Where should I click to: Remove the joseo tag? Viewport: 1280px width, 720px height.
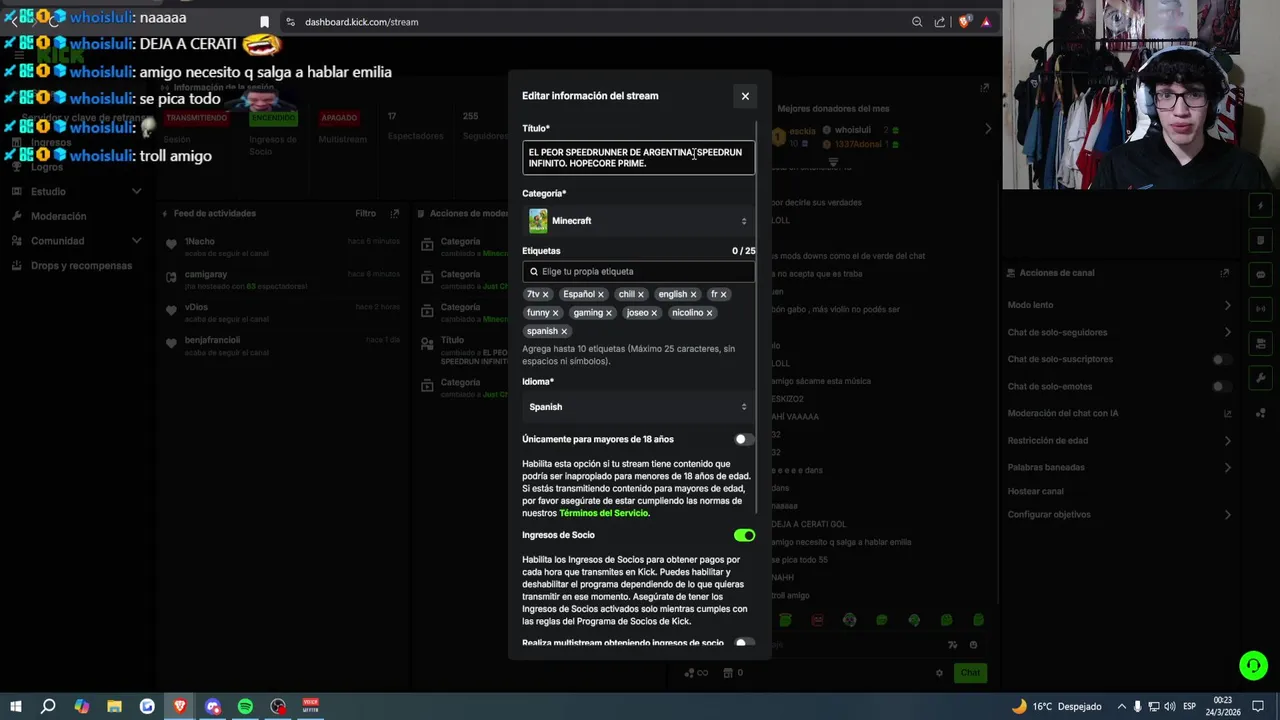[654, 313]
